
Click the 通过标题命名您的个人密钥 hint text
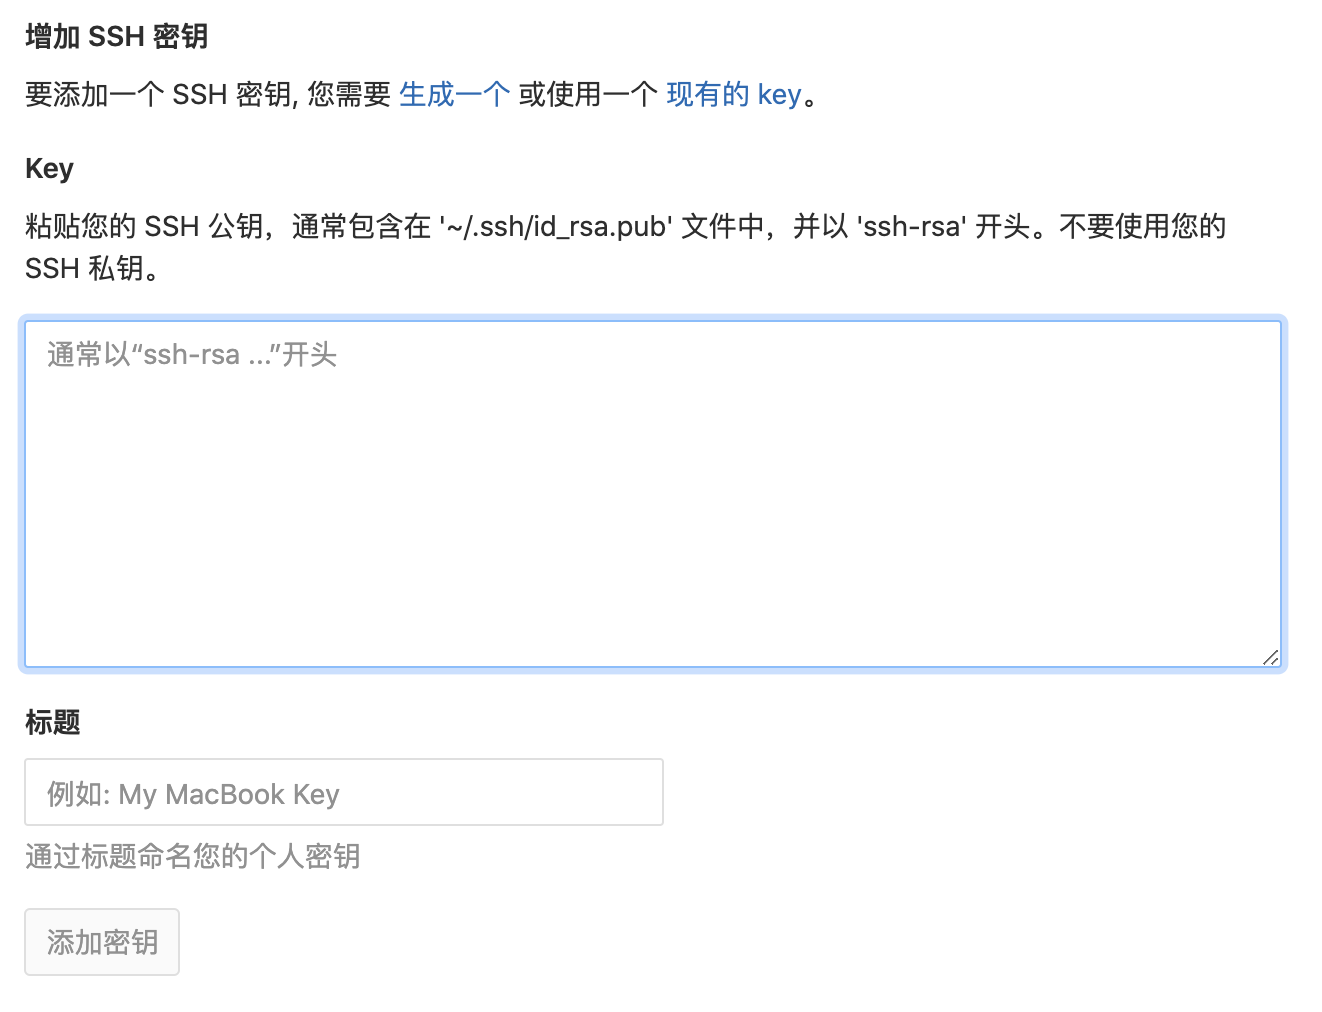[192, 857]
